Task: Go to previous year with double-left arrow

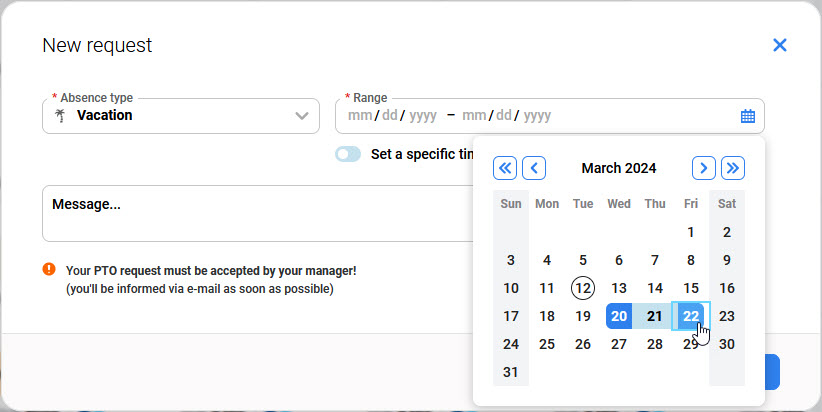Action: (505, 168)
